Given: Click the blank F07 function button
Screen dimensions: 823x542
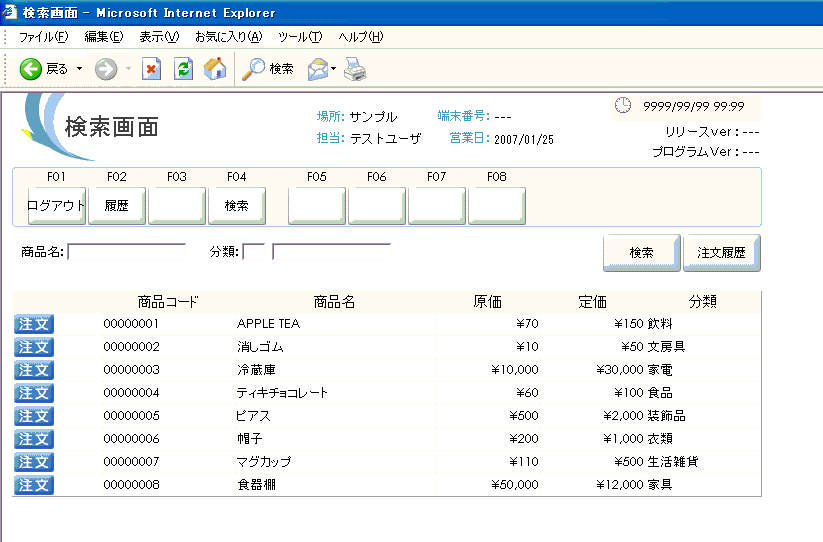Looking at the screenshot, I should (x=437, y=206).
